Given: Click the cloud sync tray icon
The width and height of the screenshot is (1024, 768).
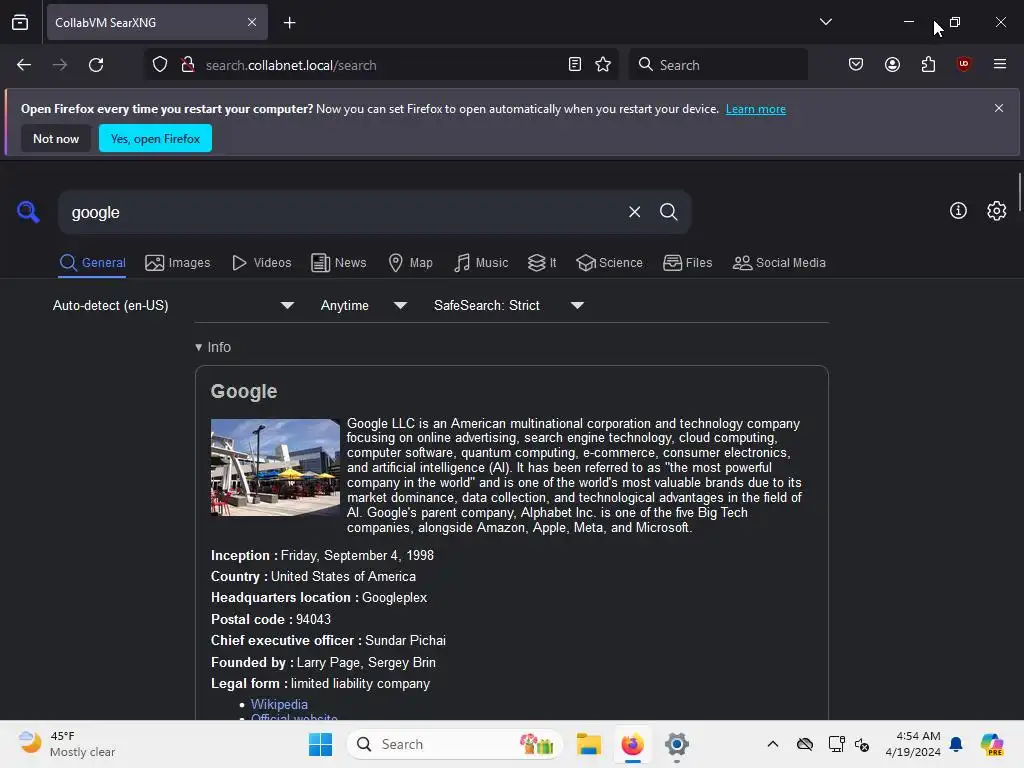Looking at the screenshot, I should pos(805,744).
